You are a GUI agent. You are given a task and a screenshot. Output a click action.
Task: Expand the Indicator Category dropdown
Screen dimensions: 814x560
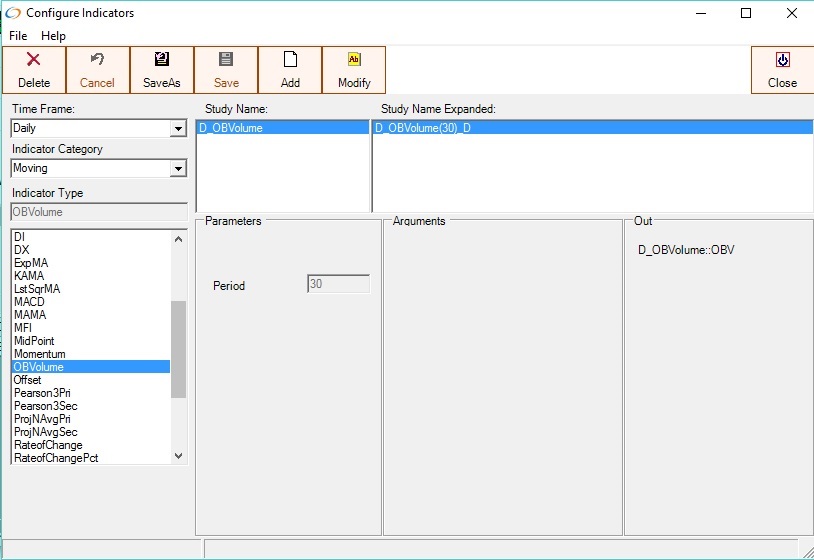(x=178, y=169)
